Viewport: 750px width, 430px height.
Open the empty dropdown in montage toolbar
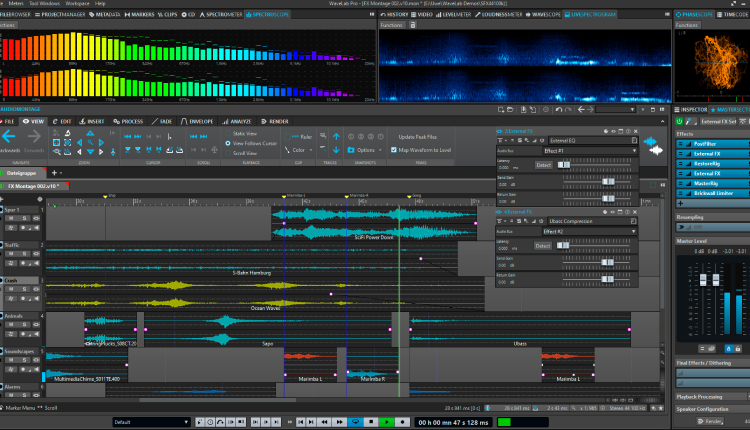(616, 110)
